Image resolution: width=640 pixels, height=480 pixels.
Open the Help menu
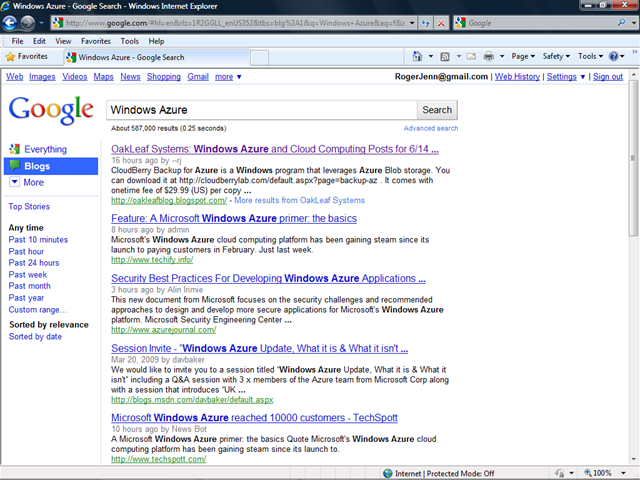[x=156, y=41]
